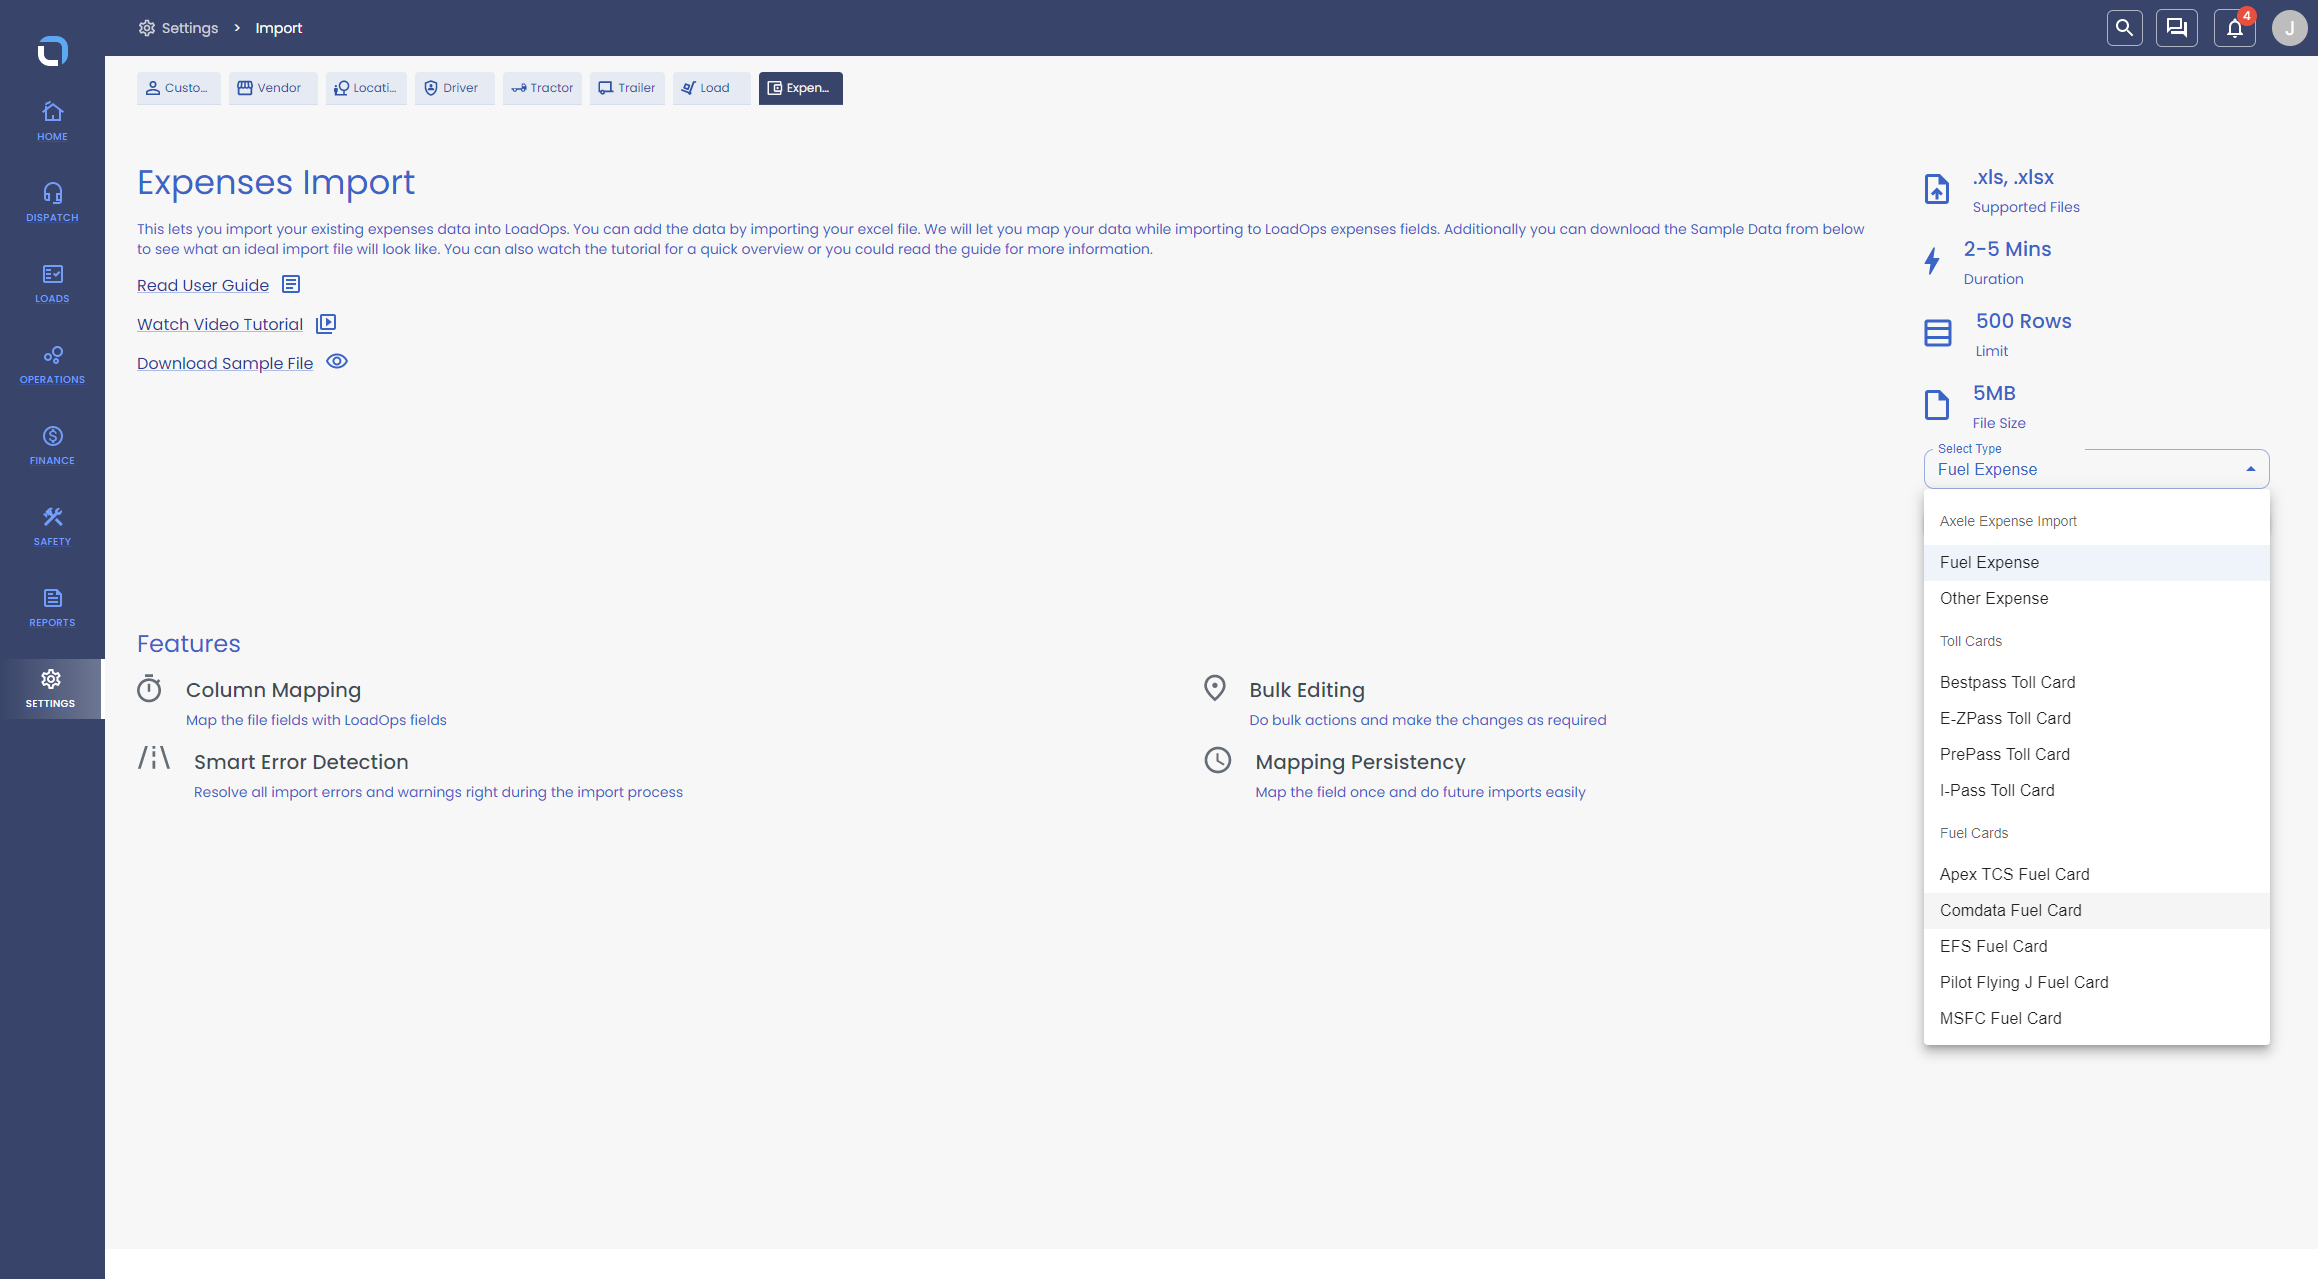Open the Read User Guide link
This screenshot has width=2318, height=1279.
click(x=203, y=285)
